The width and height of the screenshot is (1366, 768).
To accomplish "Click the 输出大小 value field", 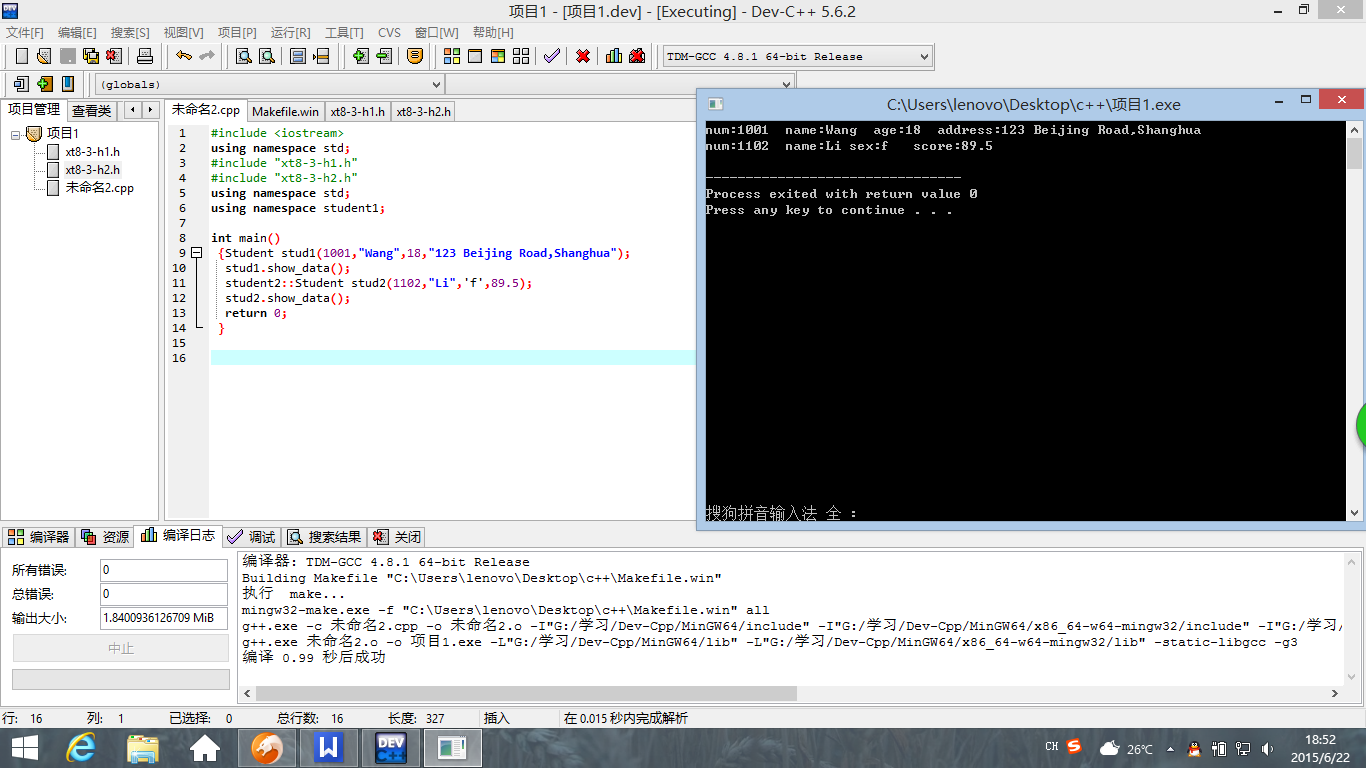I will click(x=164, y=618).
